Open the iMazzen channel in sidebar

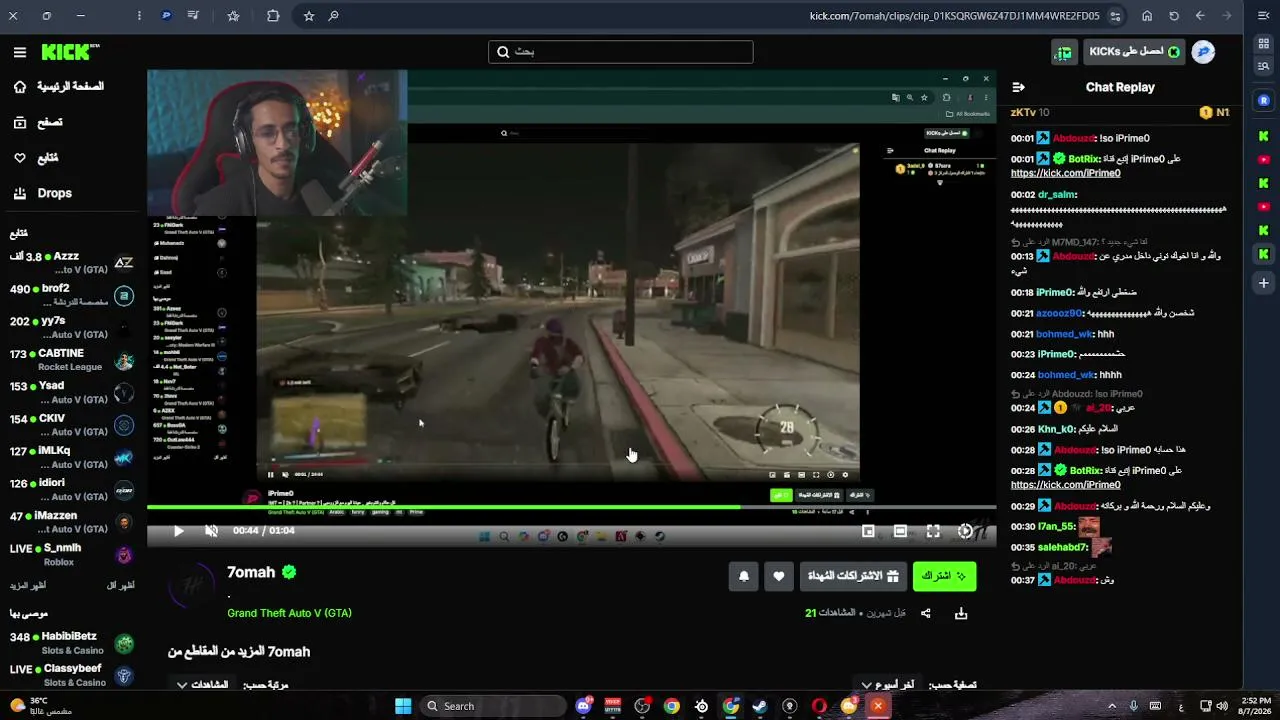72,522
